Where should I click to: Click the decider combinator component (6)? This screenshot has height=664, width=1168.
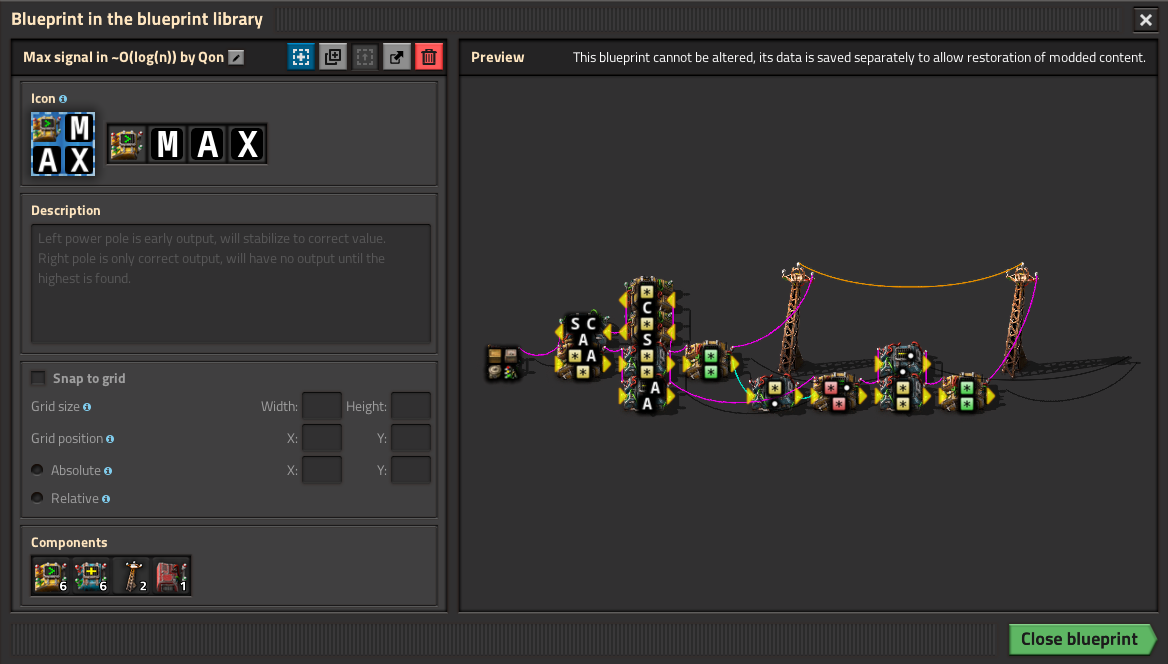pos(51,575)
